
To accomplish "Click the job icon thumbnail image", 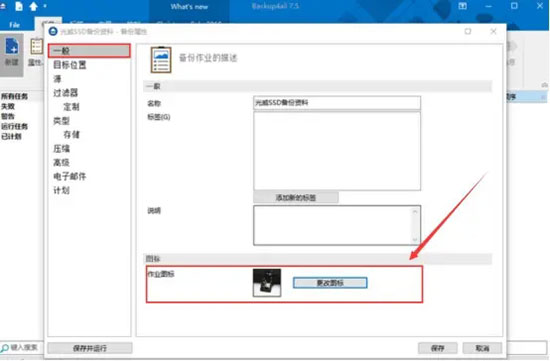I will click(x=267, y=283).
